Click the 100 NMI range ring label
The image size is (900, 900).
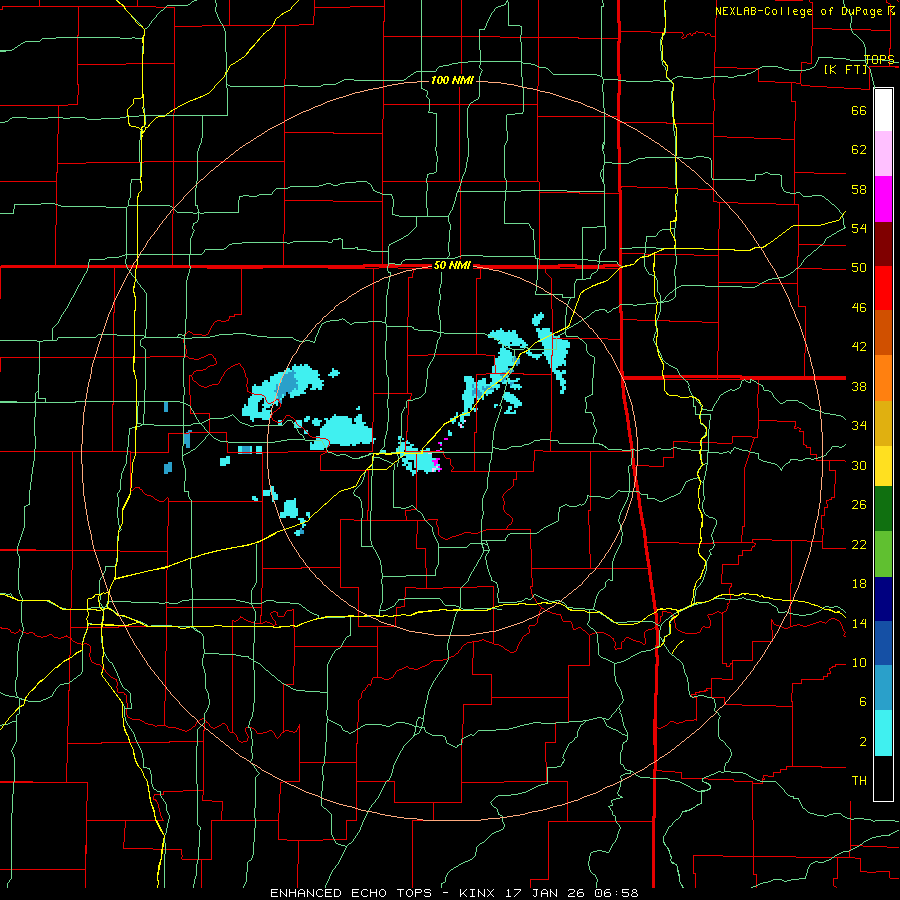click(452, 80)
